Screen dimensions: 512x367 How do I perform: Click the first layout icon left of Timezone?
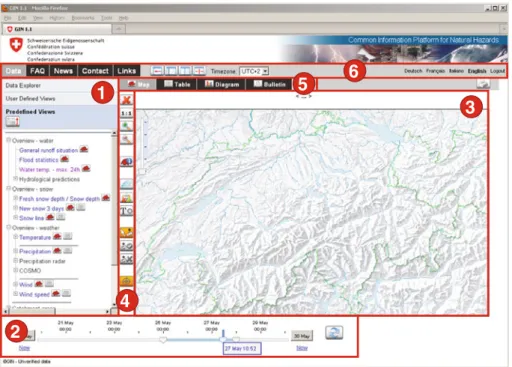[x=157, y=71]
